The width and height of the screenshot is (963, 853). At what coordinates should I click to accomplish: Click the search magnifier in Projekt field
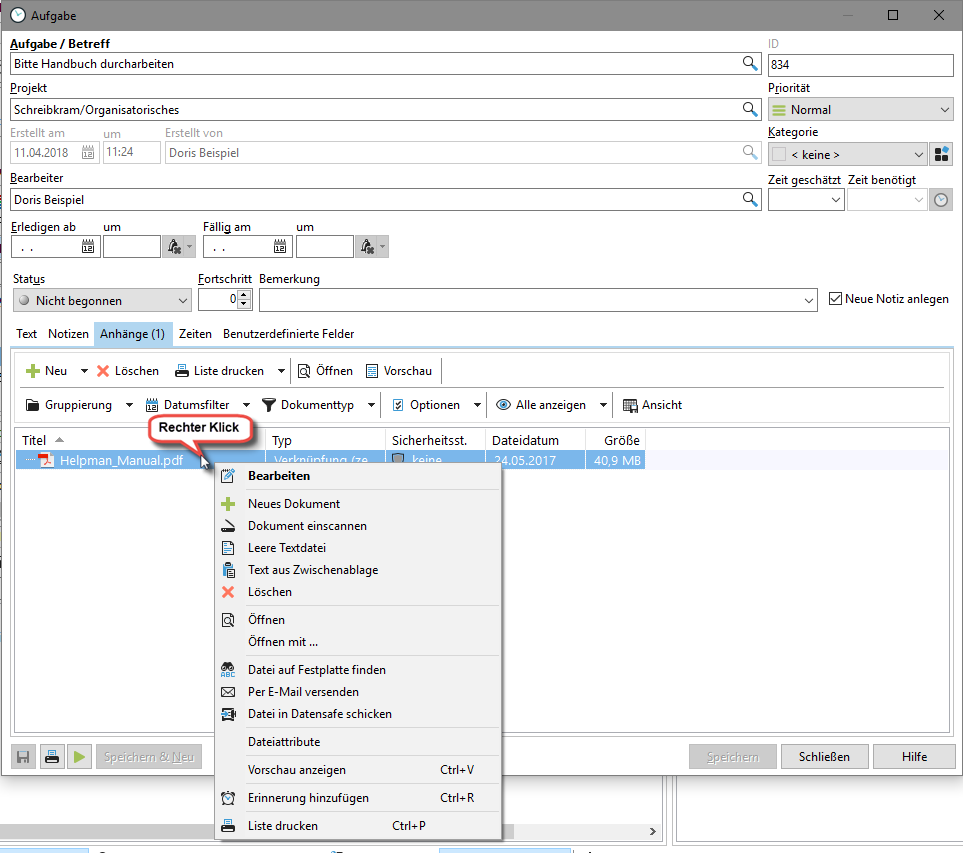point(749,109)
